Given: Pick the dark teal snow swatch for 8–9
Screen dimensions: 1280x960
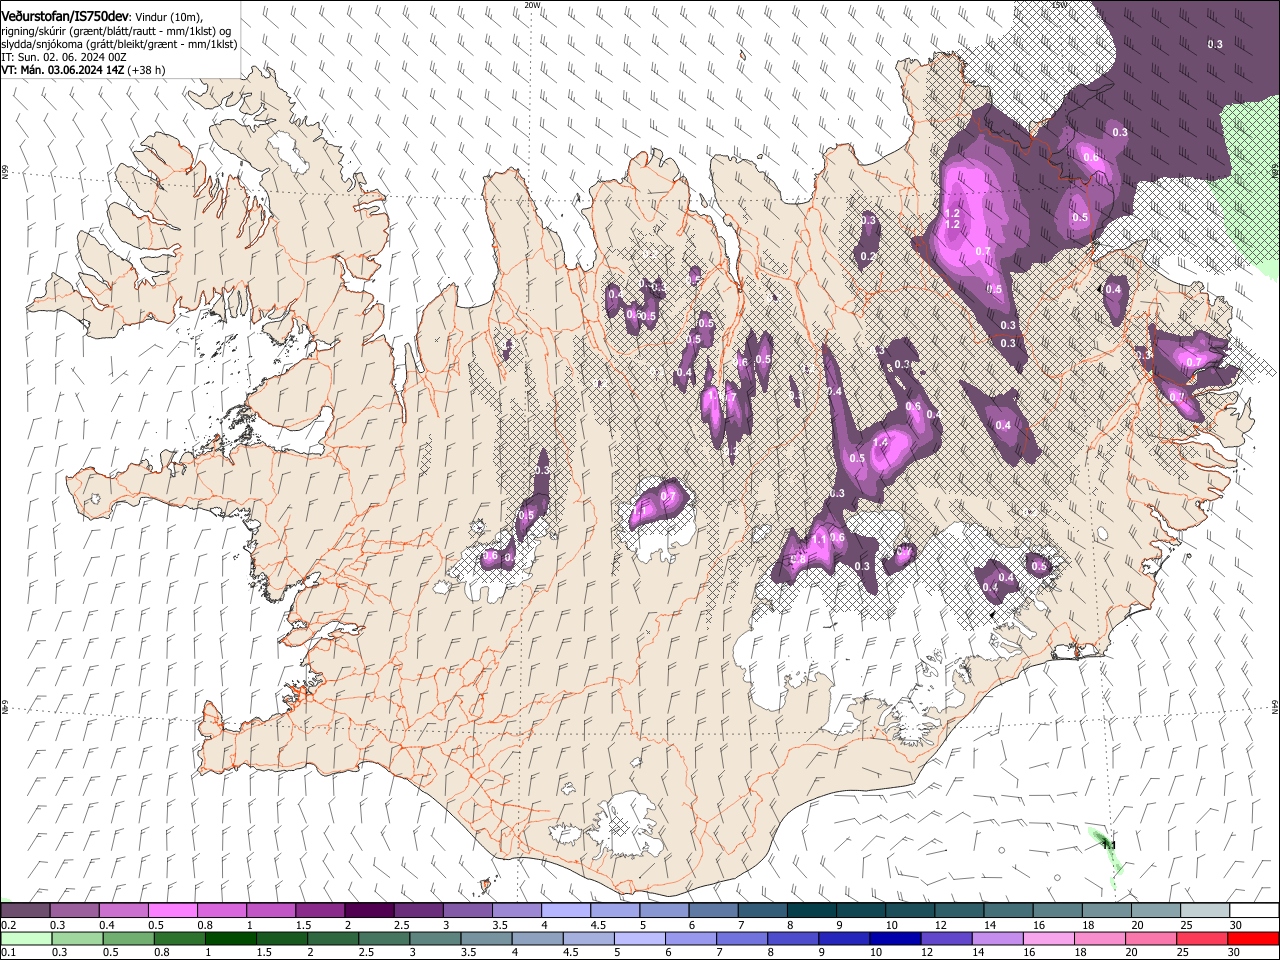Looking at the screenshot, I should (810, 910).
